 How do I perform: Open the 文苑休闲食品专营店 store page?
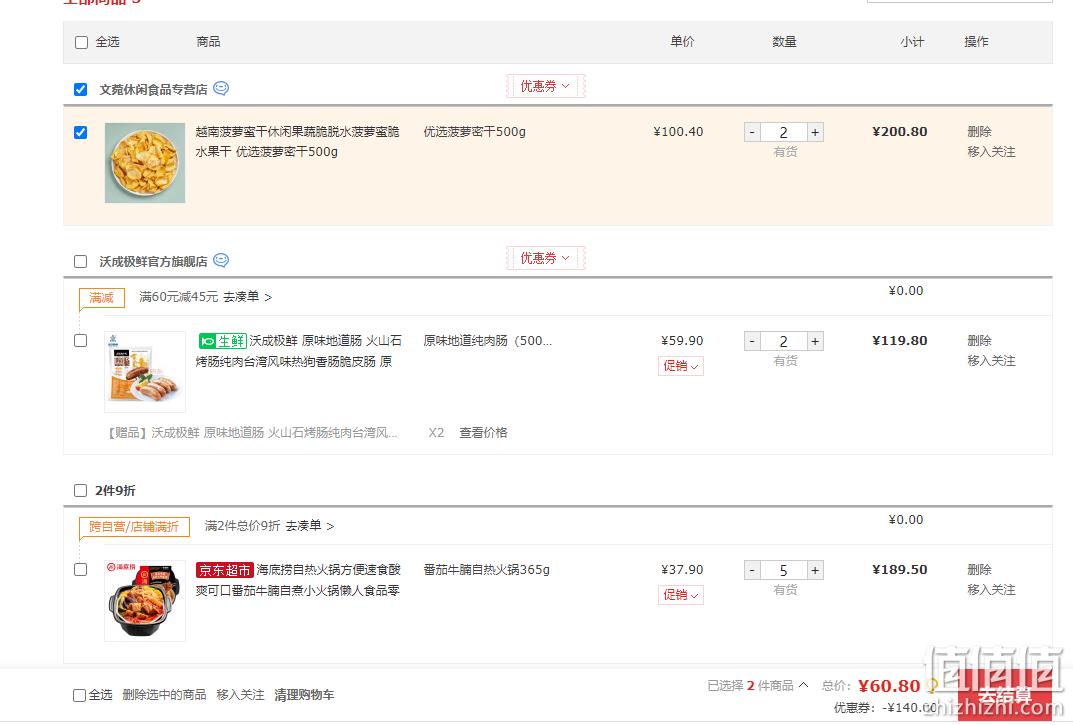153,90
